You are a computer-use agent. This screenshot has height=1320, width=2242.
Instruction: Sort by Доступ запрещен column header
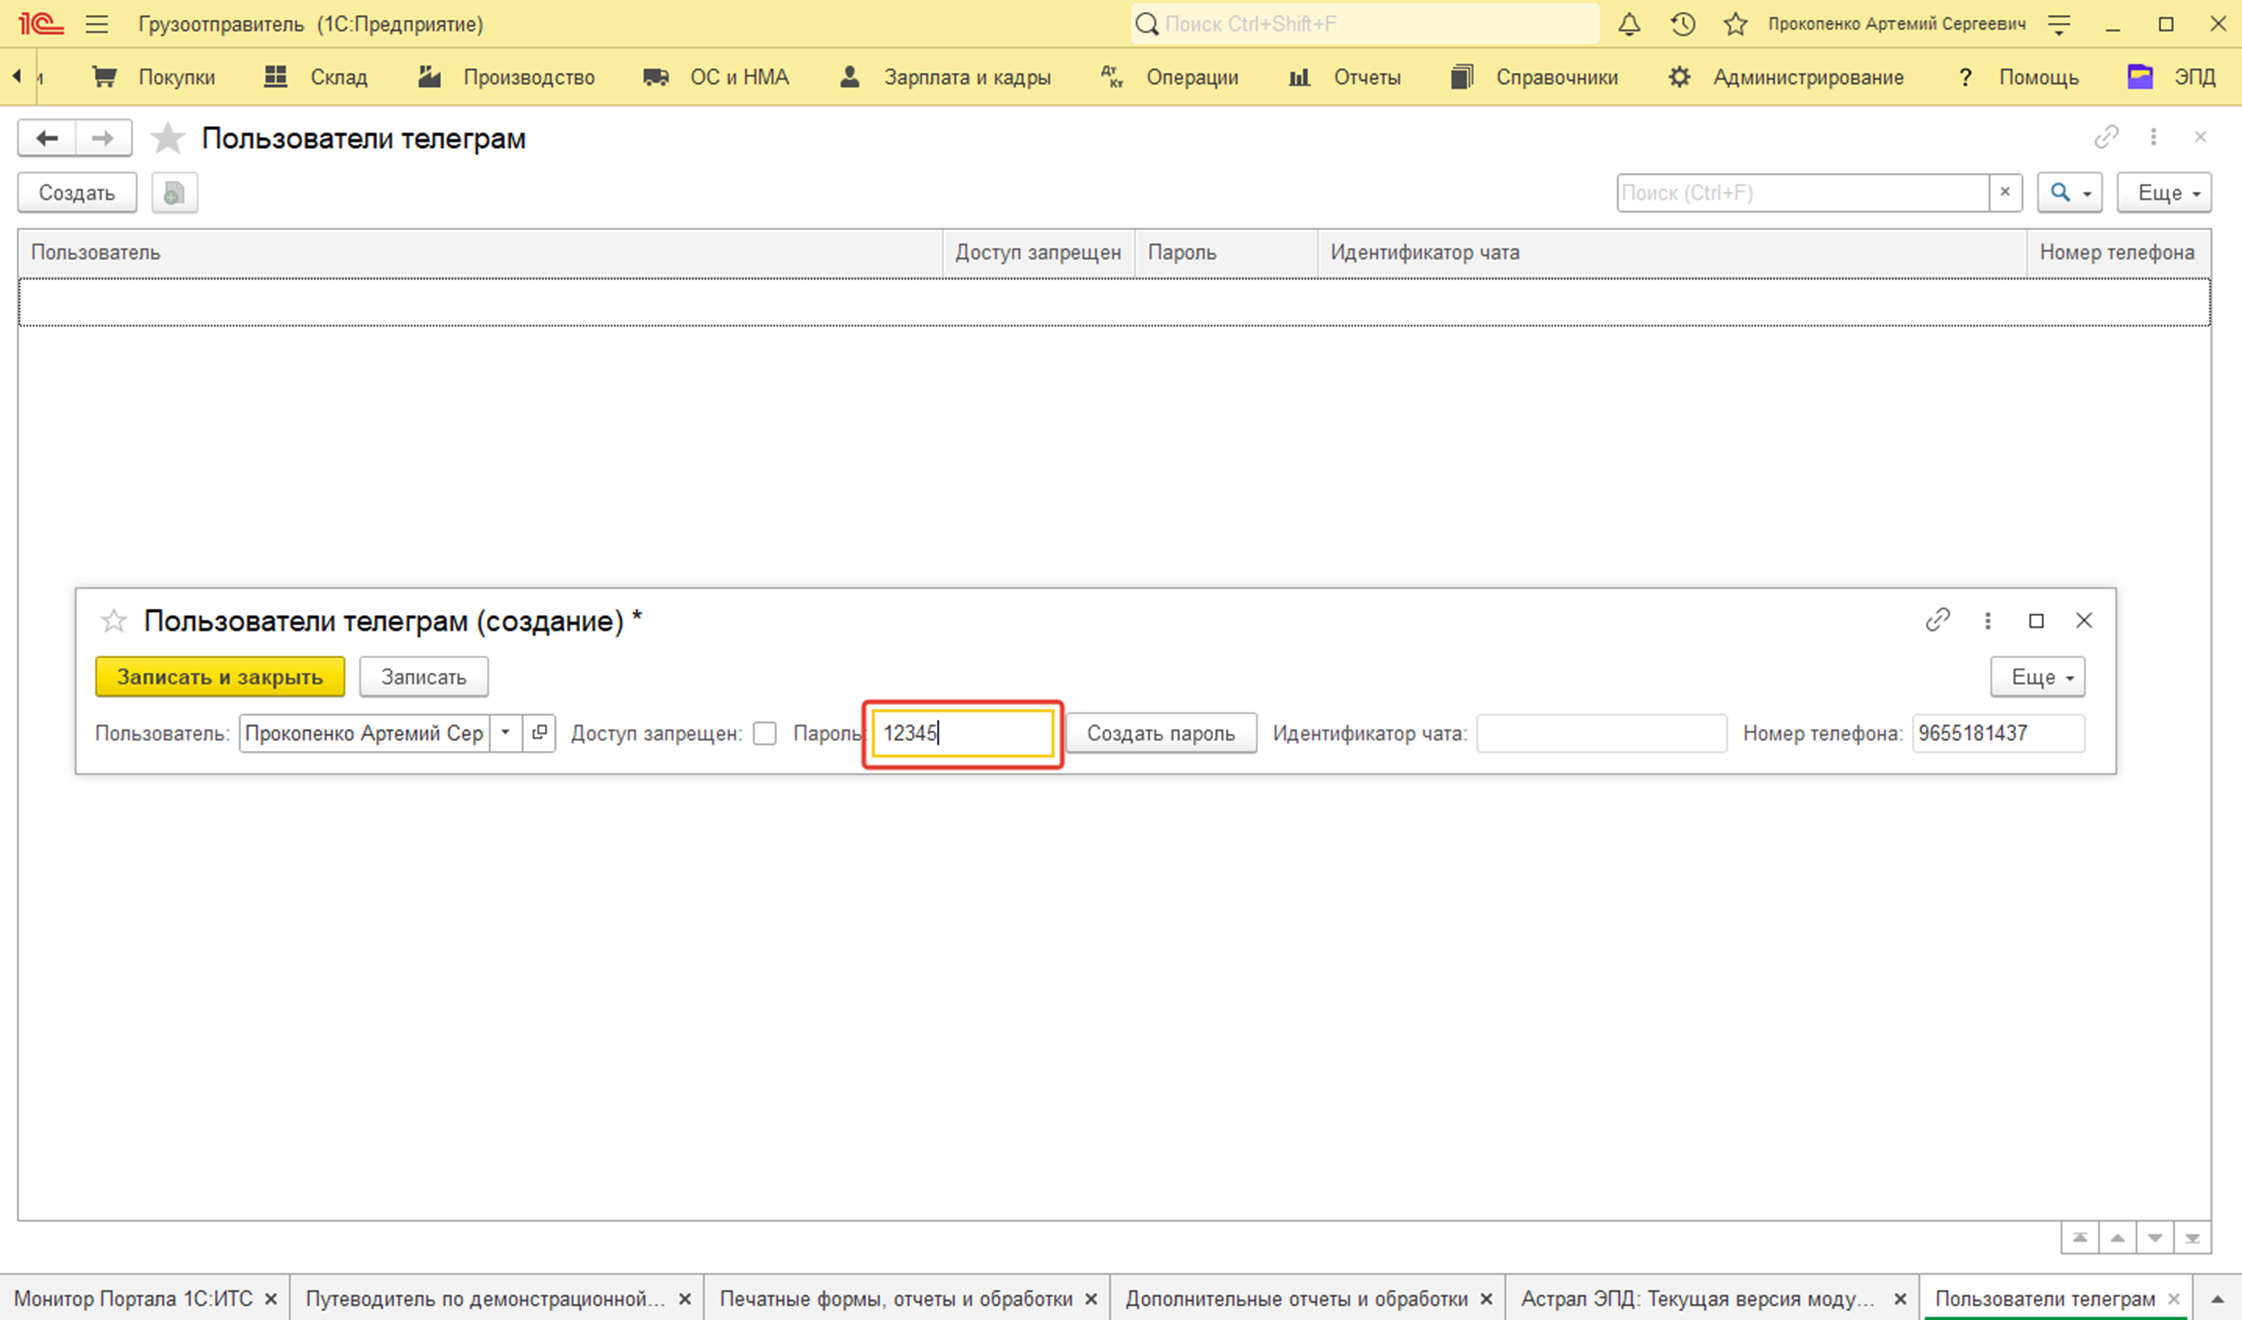coord(1038,252)
